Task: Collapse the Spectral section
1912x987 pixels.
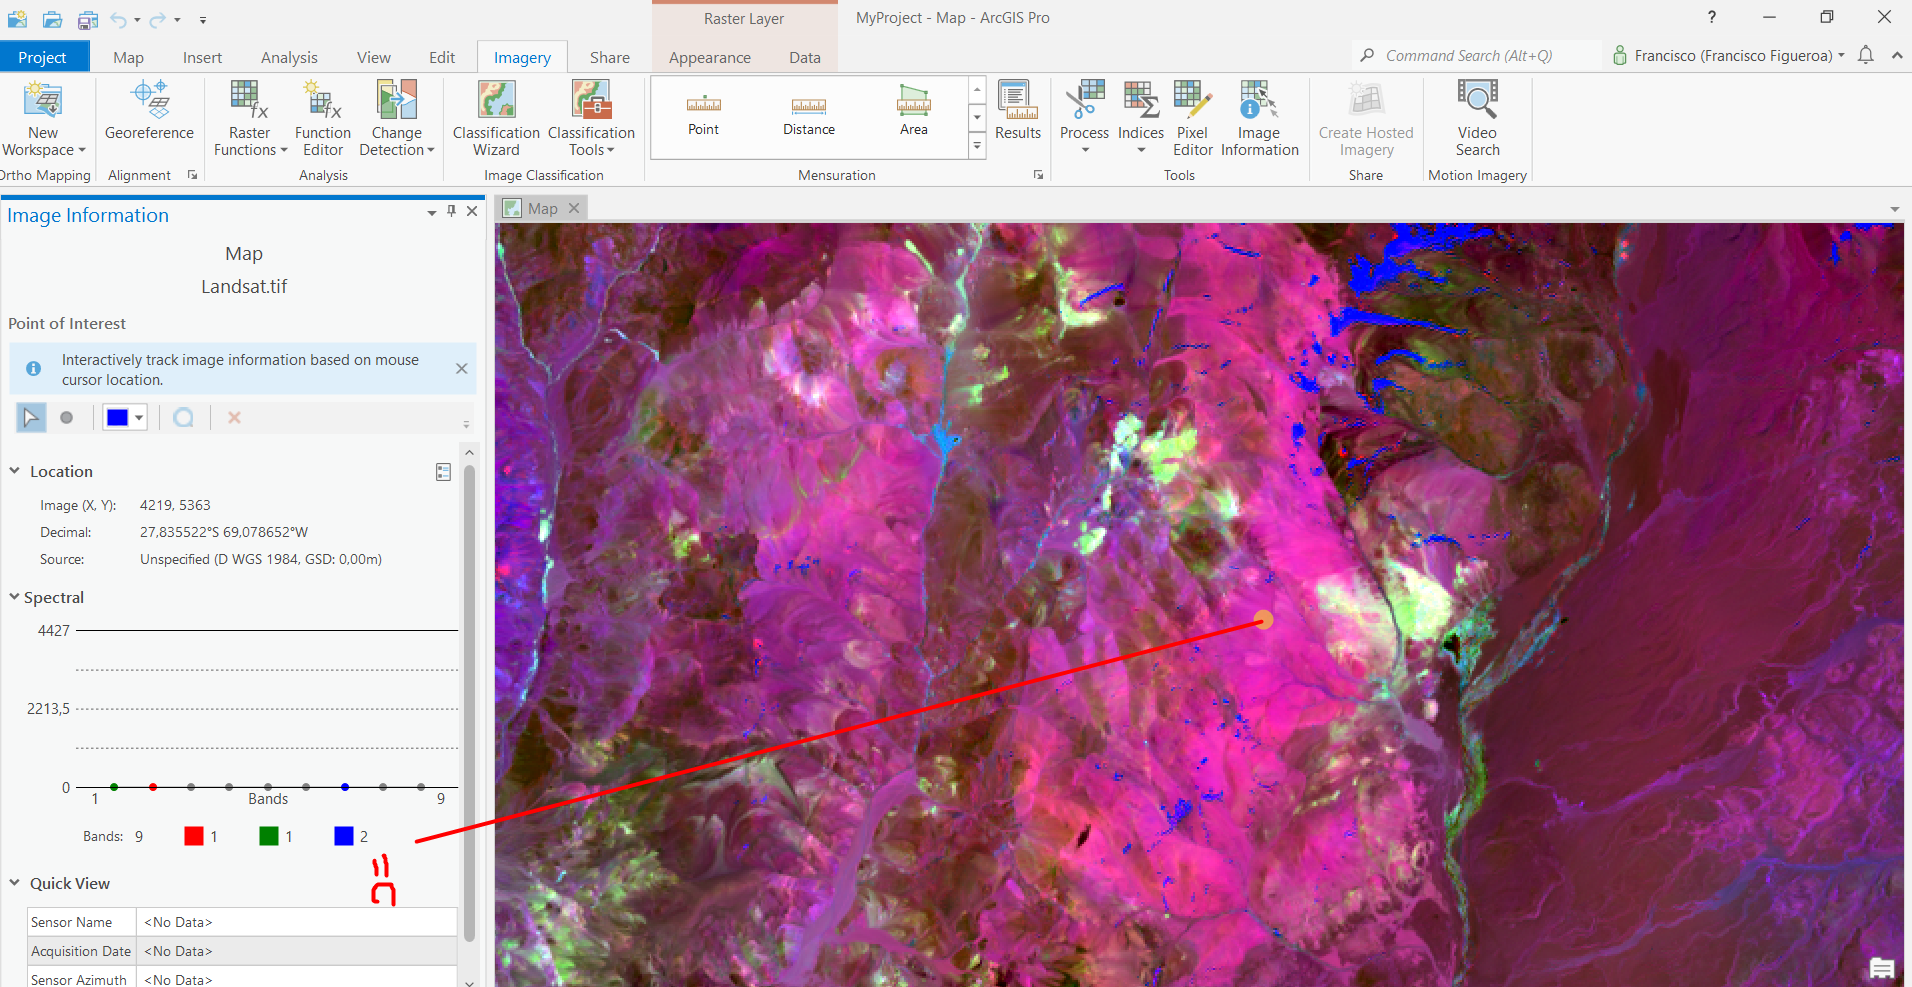Action: [x=14, y=597]
